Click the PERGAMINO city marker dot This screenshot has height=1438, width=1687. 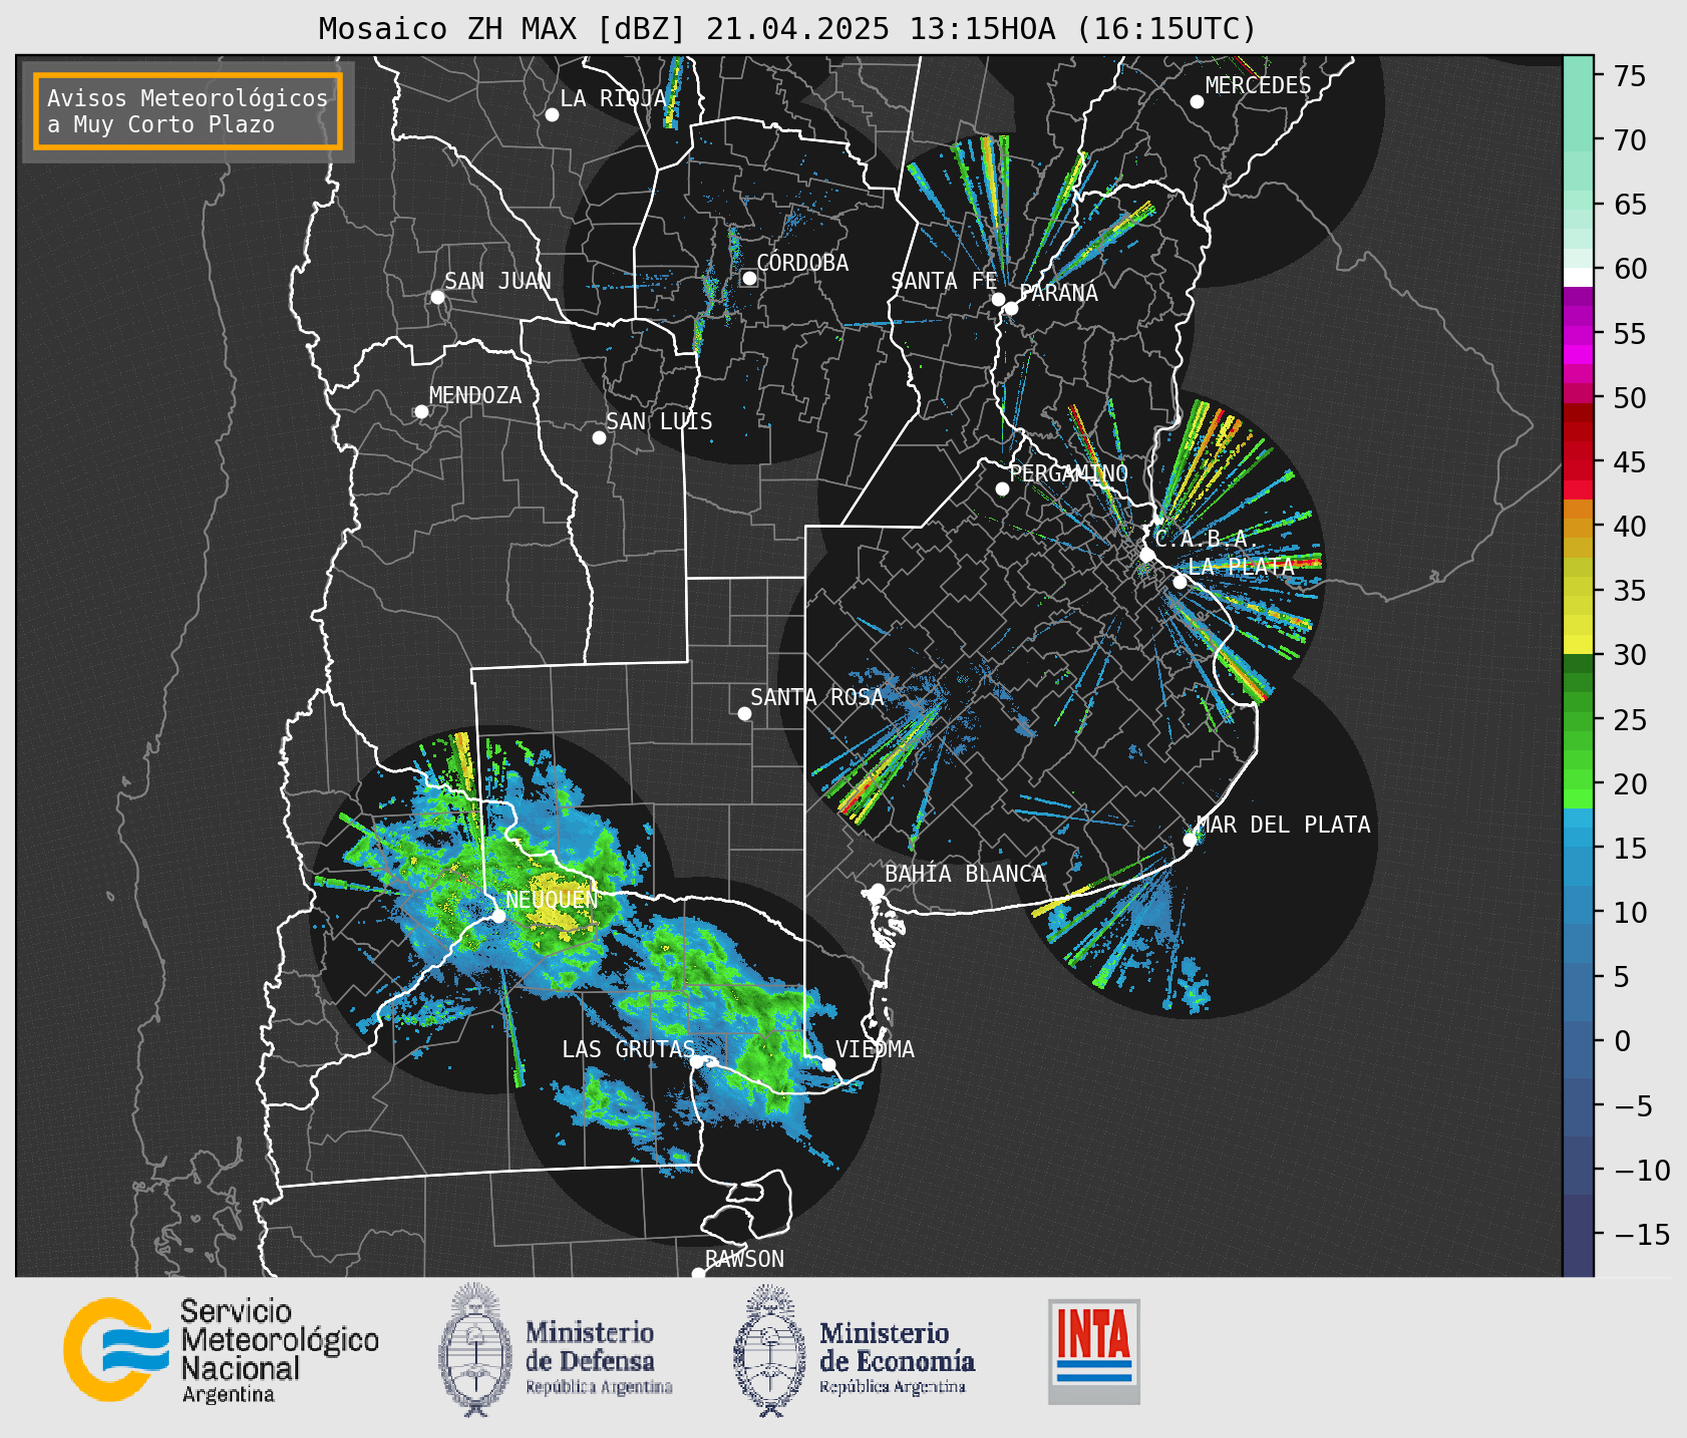pos(1002,489)
